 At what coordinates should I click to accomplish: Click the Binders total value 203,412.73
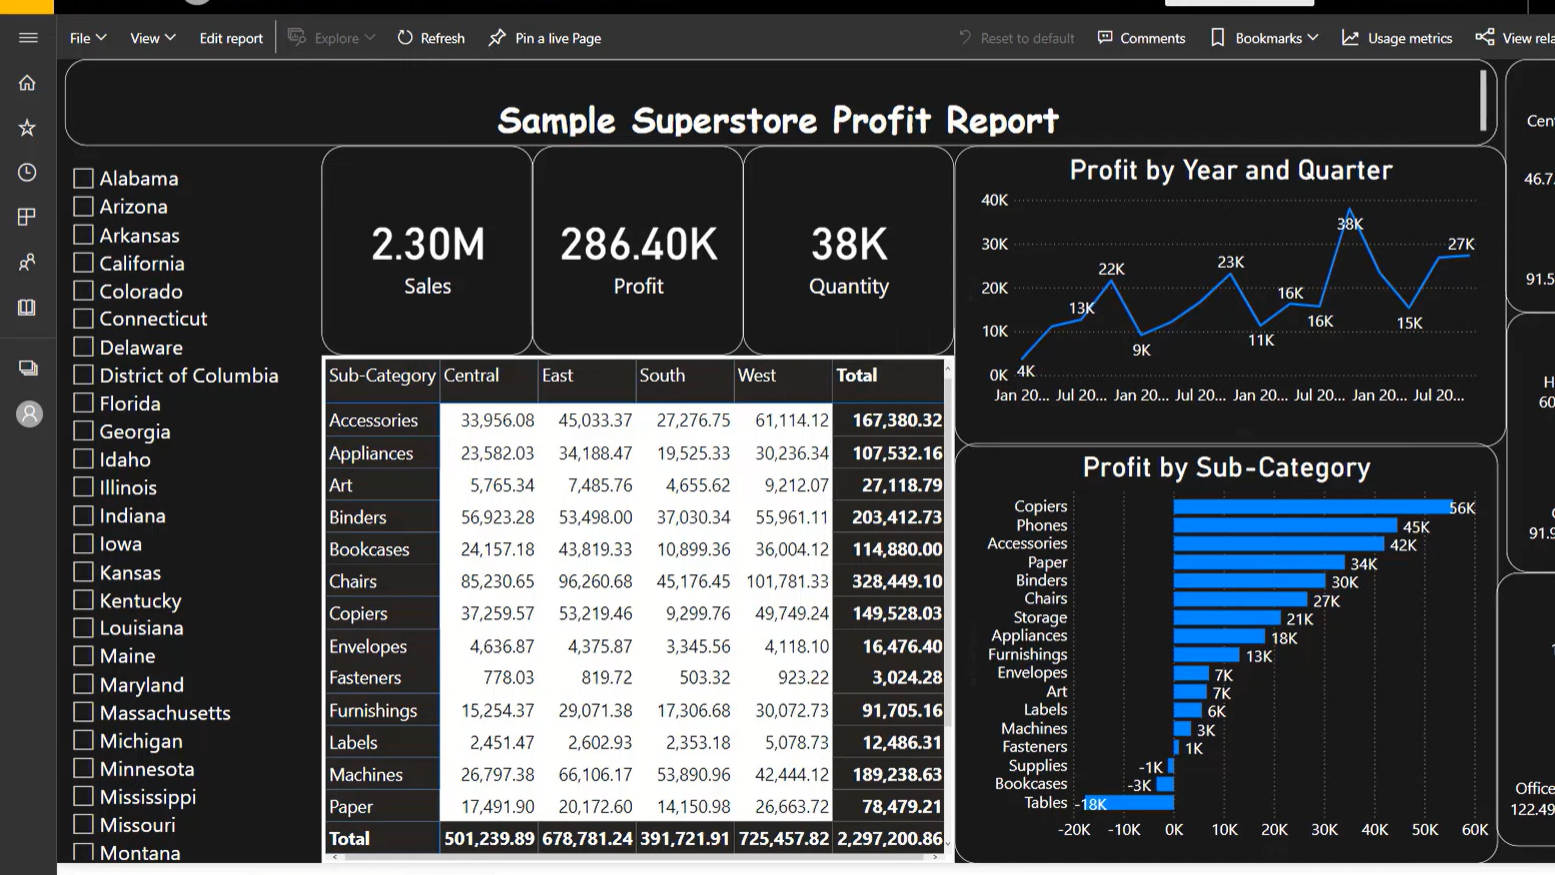897,517
